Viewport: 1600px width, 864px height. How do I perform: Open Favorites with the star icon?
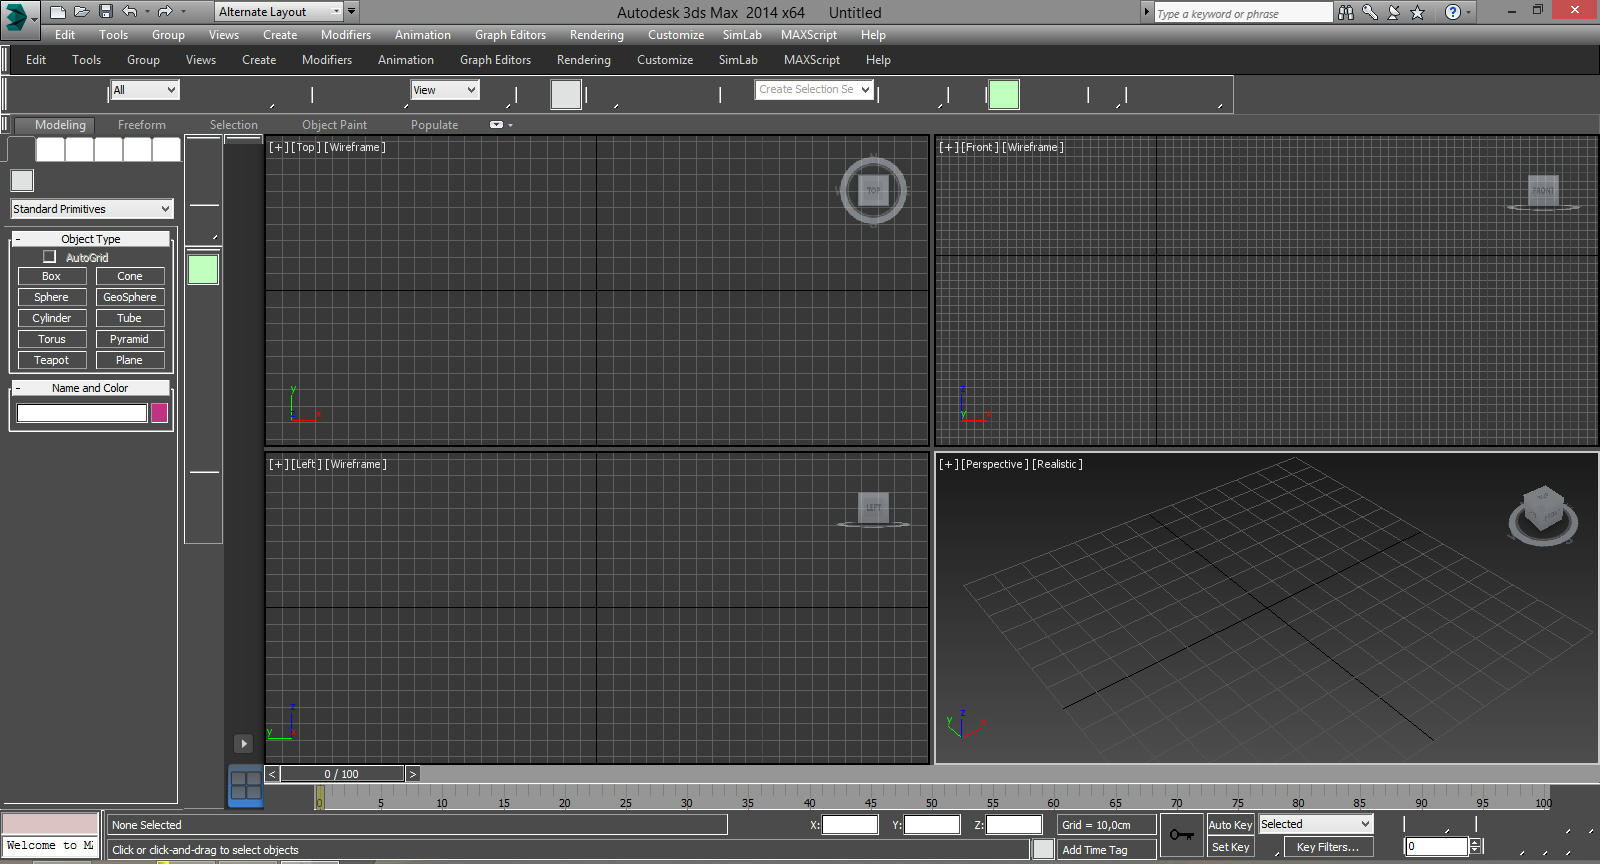pyautogui.click(x=1418, y=12)
